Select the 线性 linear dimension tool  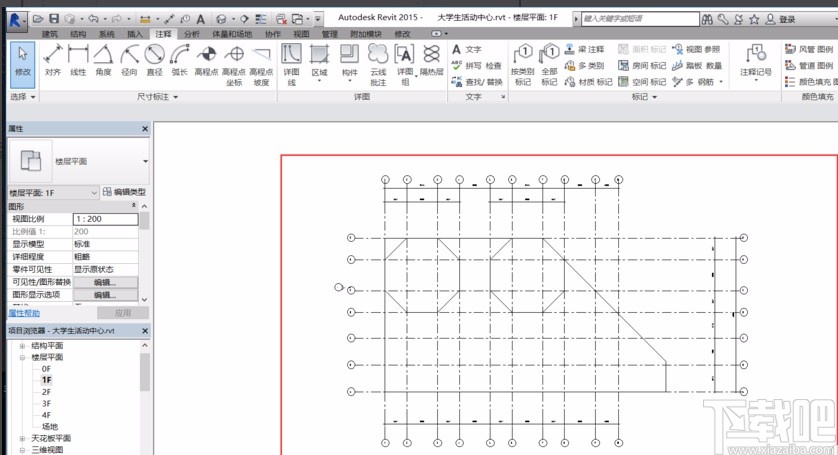[78, 60]
